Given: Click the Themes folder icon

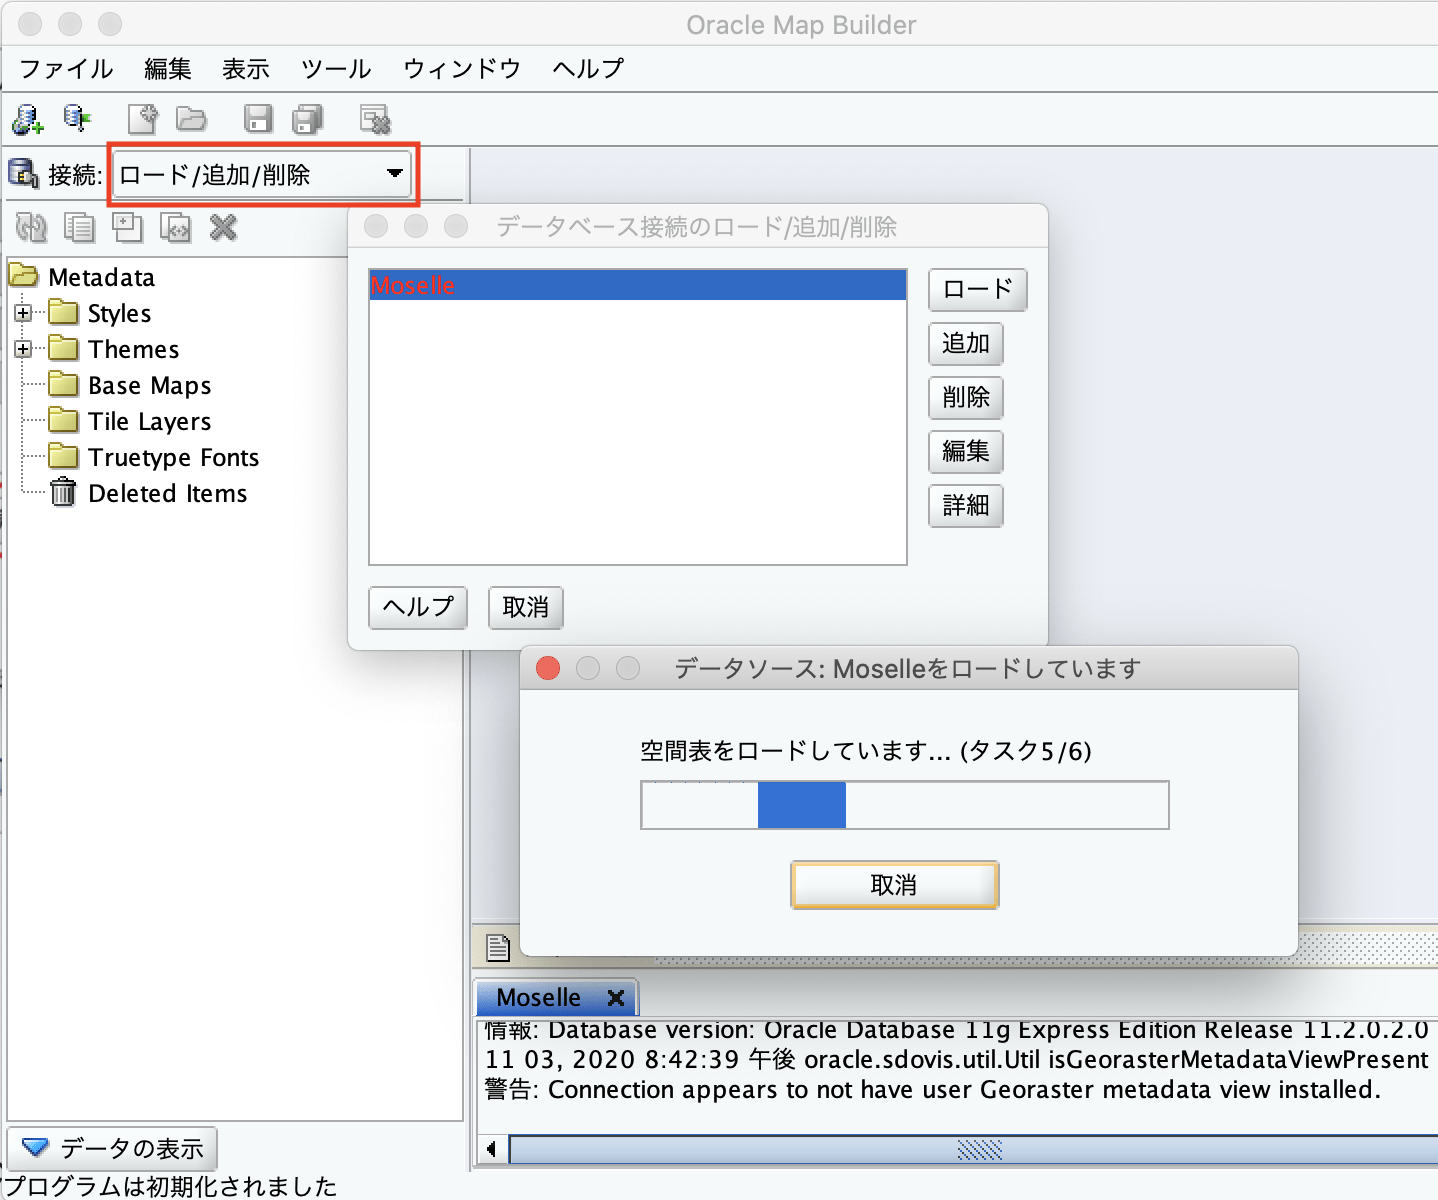Looking at the screenshot, I should click(64, 348).
